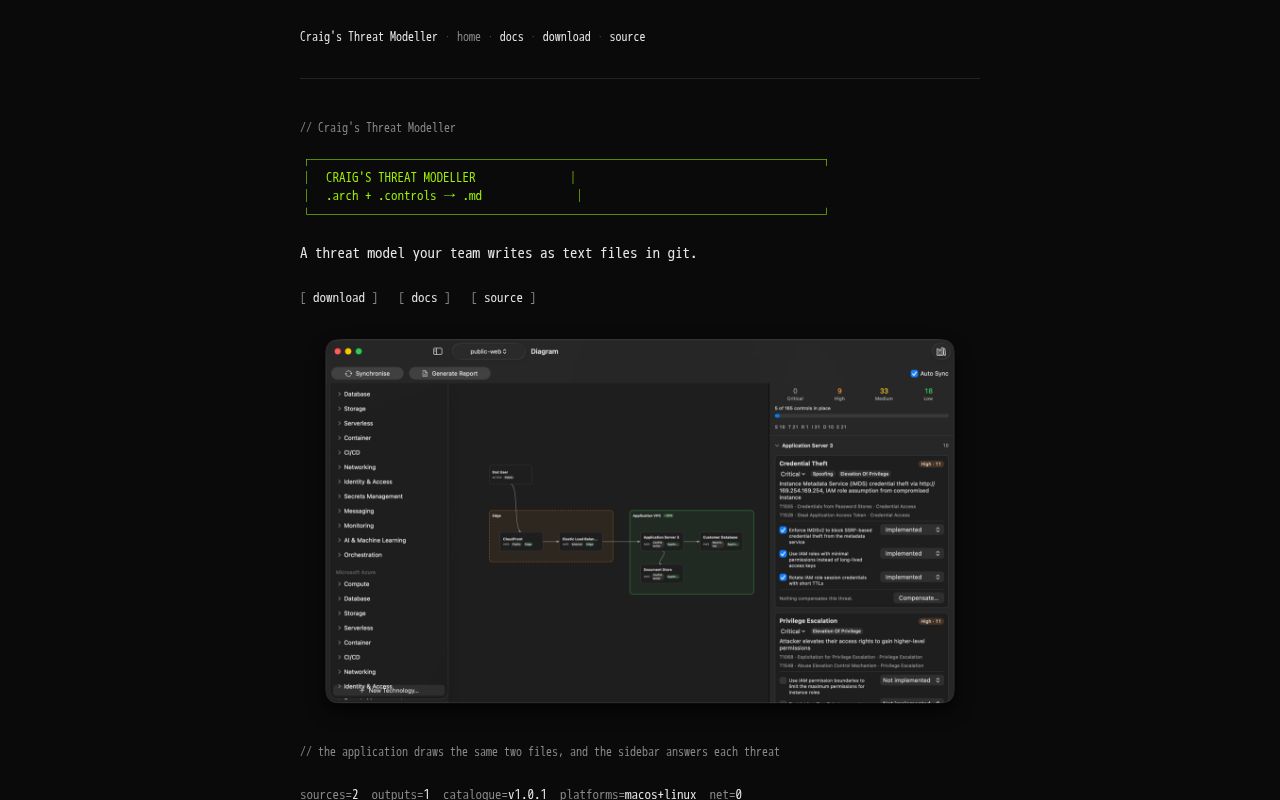Toggle the Auto Sync checkbox

click(914, 374)
